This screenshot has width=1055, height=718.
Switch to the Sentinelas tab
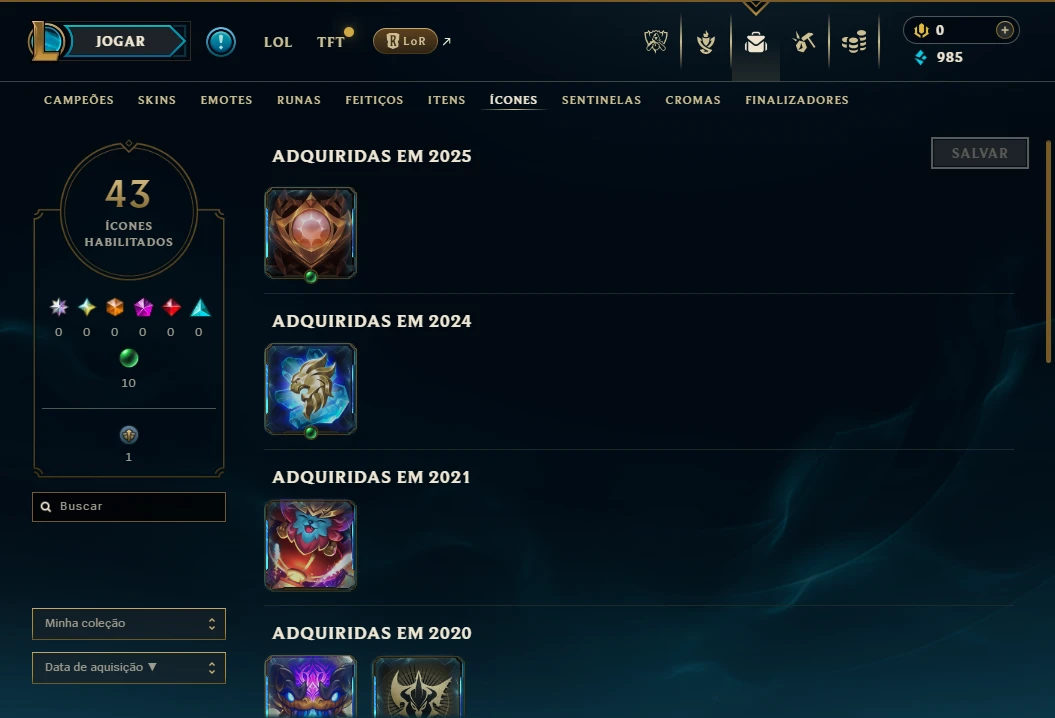(602, 100)
